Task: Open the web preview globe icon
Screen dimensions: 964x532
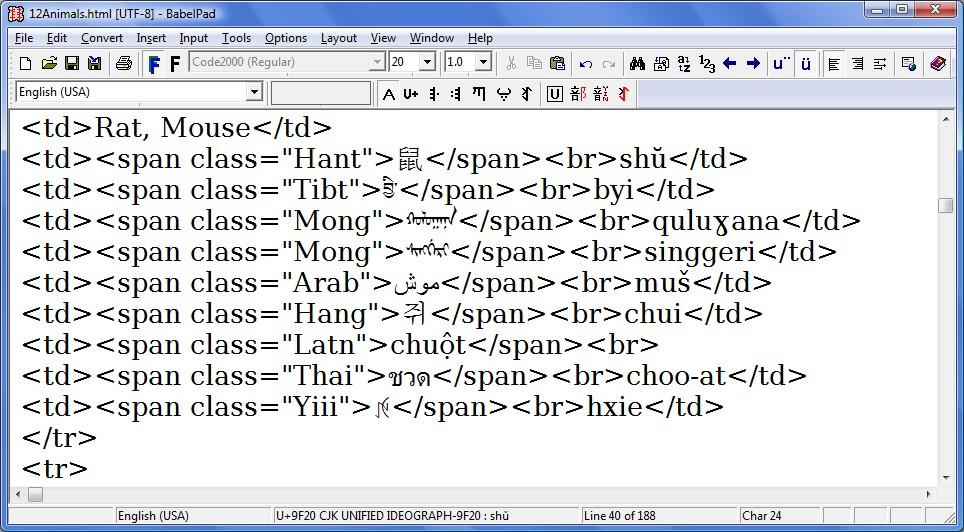Action: click(909, 63)
